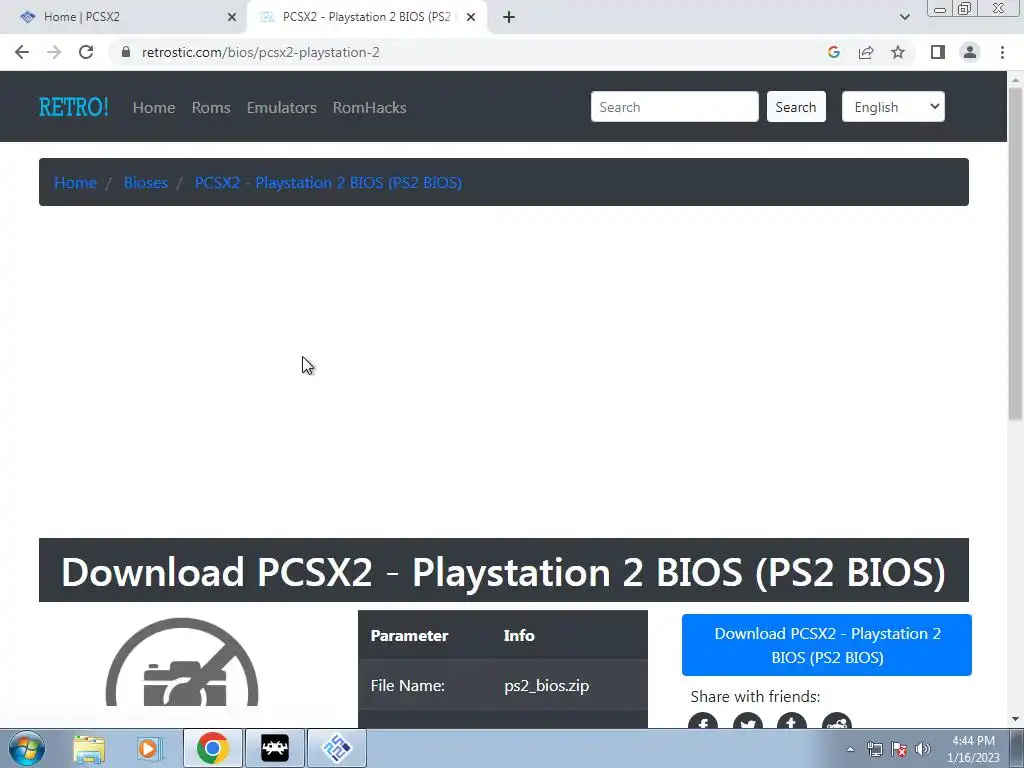Image resolution: width=1024 pixels, height=768 pixels.
Task: Open the volume speaker tray icon
Action: coord(923,749)
